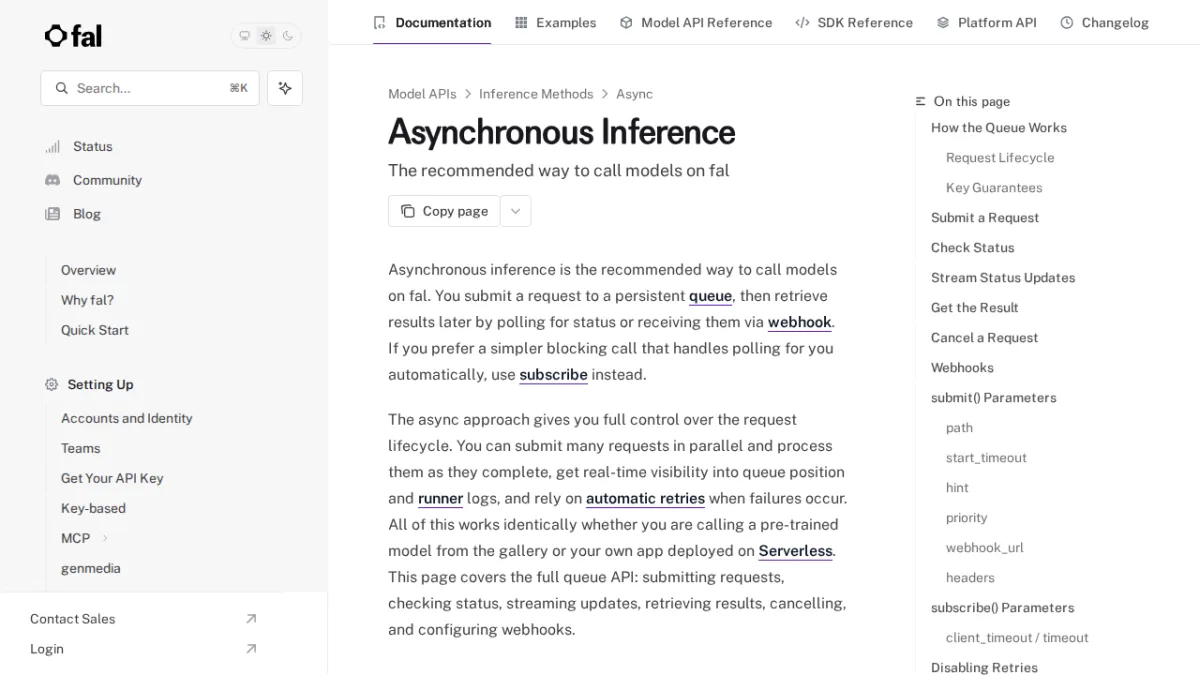Click the Login arrow icon
This screenshot has width=1200, height=675.
(x=251, y=649)
